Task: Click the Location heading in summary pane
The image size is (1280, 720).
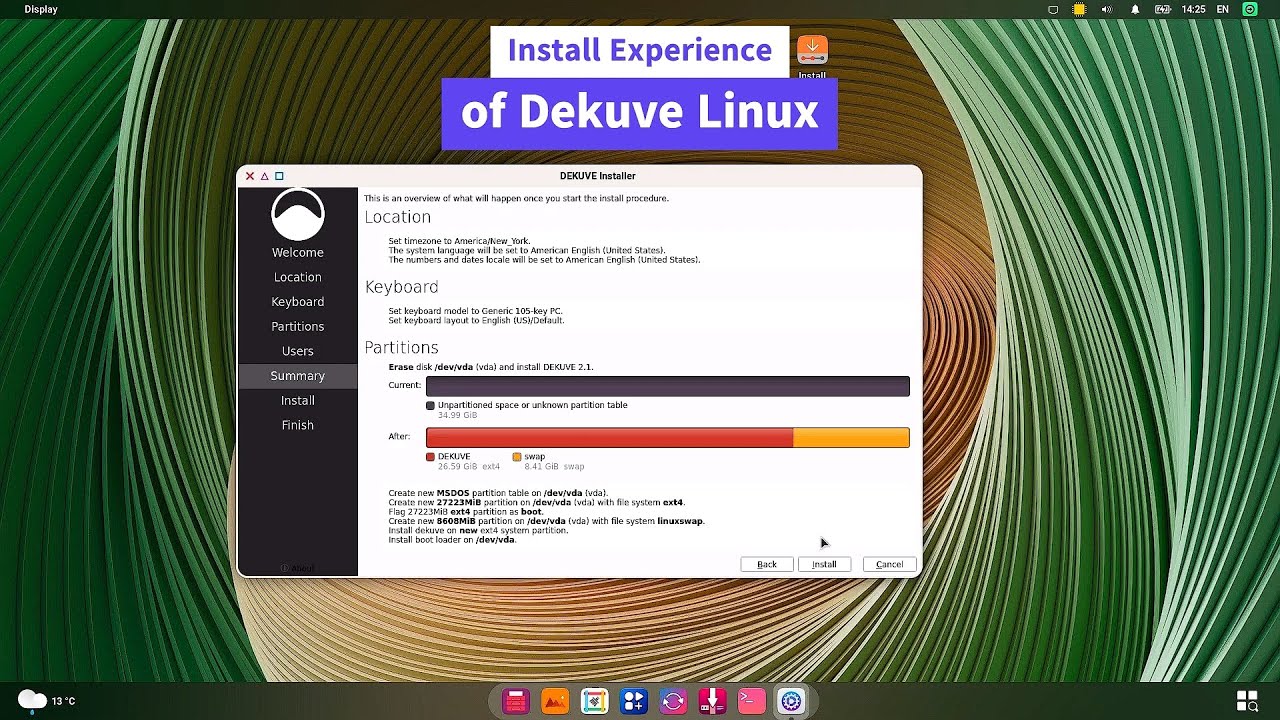Action: point(398,217)
